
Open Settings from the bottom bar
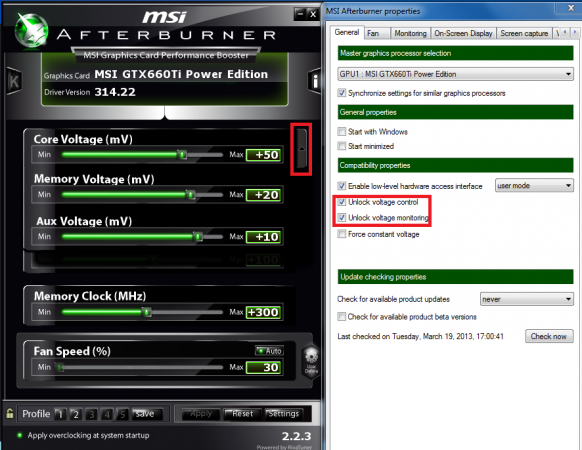tap(283, 414)
